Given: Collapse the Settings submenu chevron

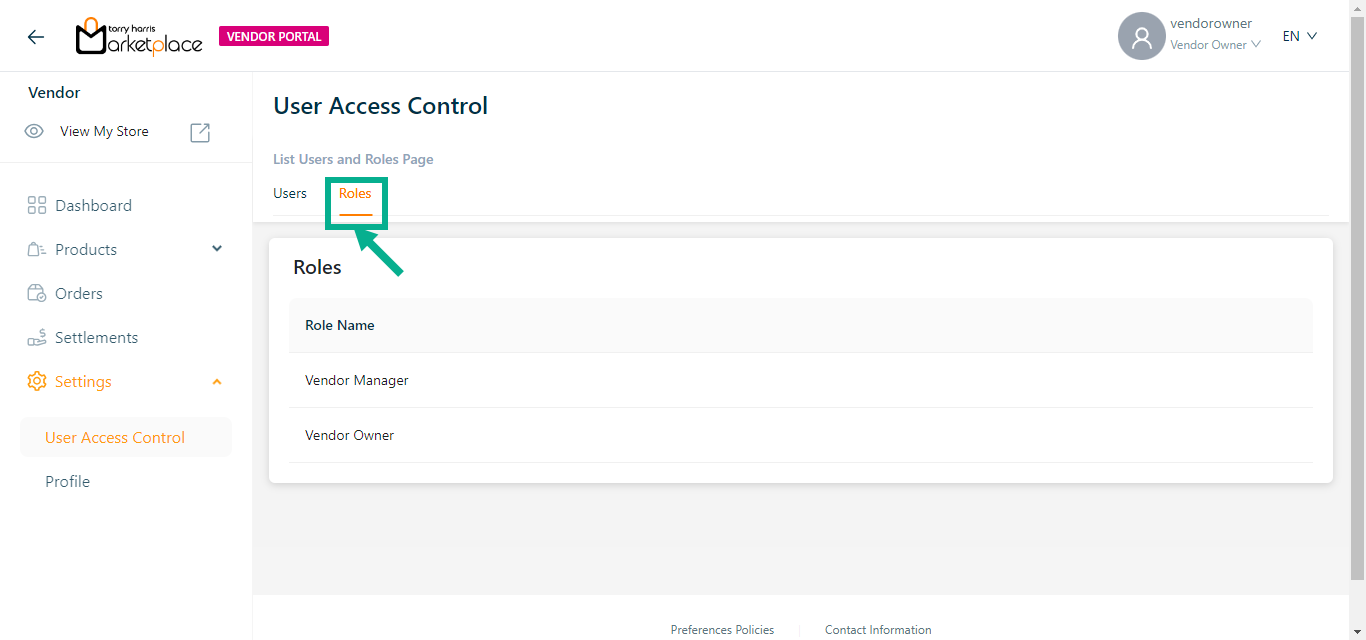Looking at the screenshot, I should [x=217, y=381].
